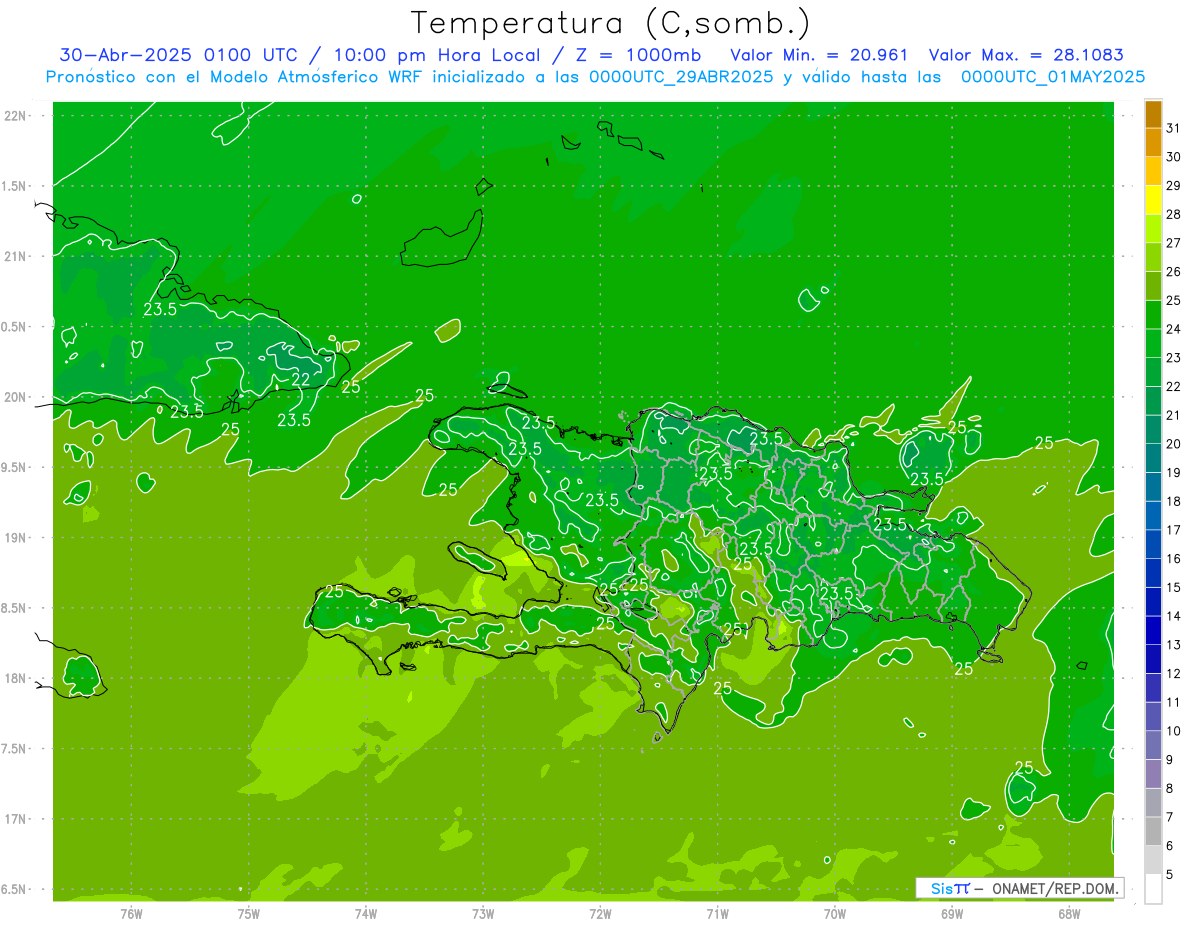Click the '22' contour label over eastern Cuba
1200x927 pixels.
click(x=301, y=380)
